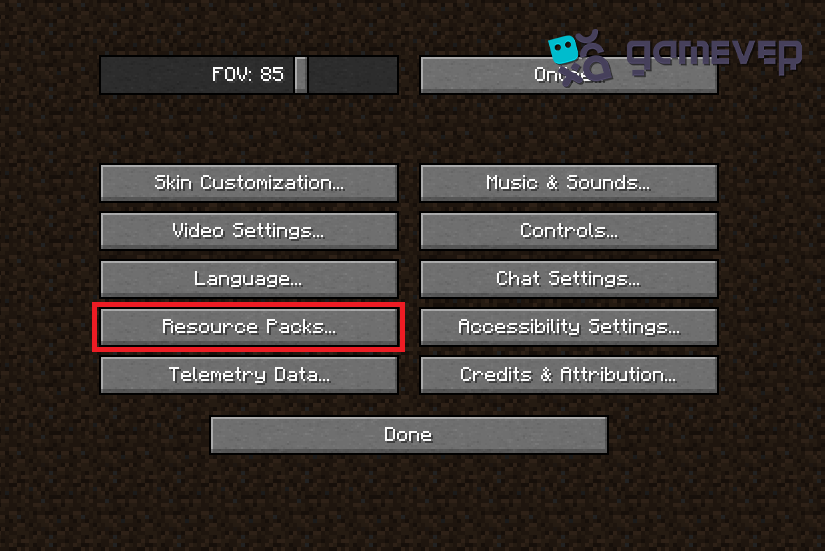Show Credits & Attribution
825x551 pixels.
pos(569,375)
